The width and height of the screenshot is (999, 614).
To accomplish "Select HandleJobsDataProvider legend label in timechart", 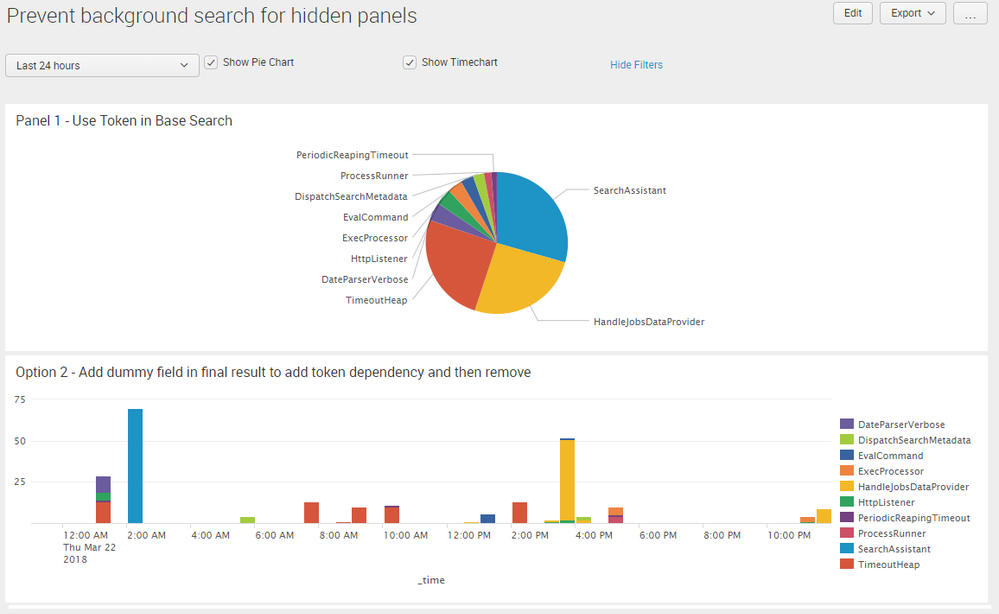I will 913,487.
